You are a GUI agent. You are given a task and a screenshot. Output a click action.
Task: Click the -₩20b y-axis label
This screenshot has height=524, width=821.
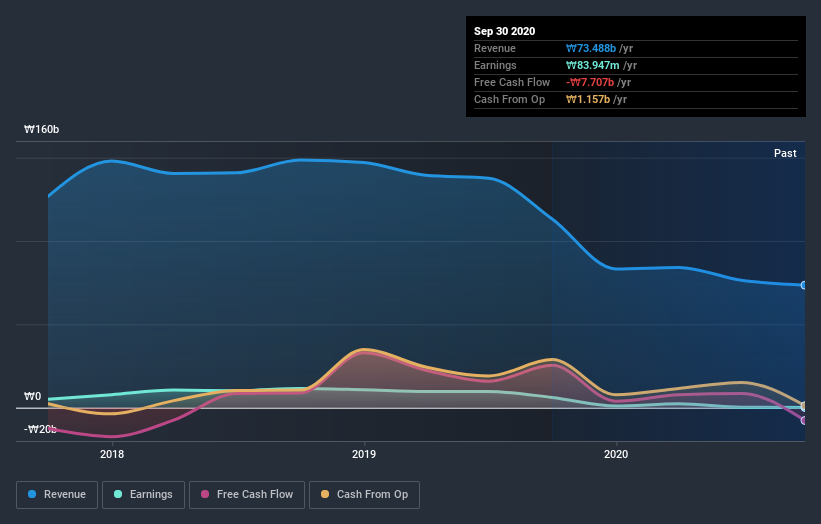(x=40, y=429)
